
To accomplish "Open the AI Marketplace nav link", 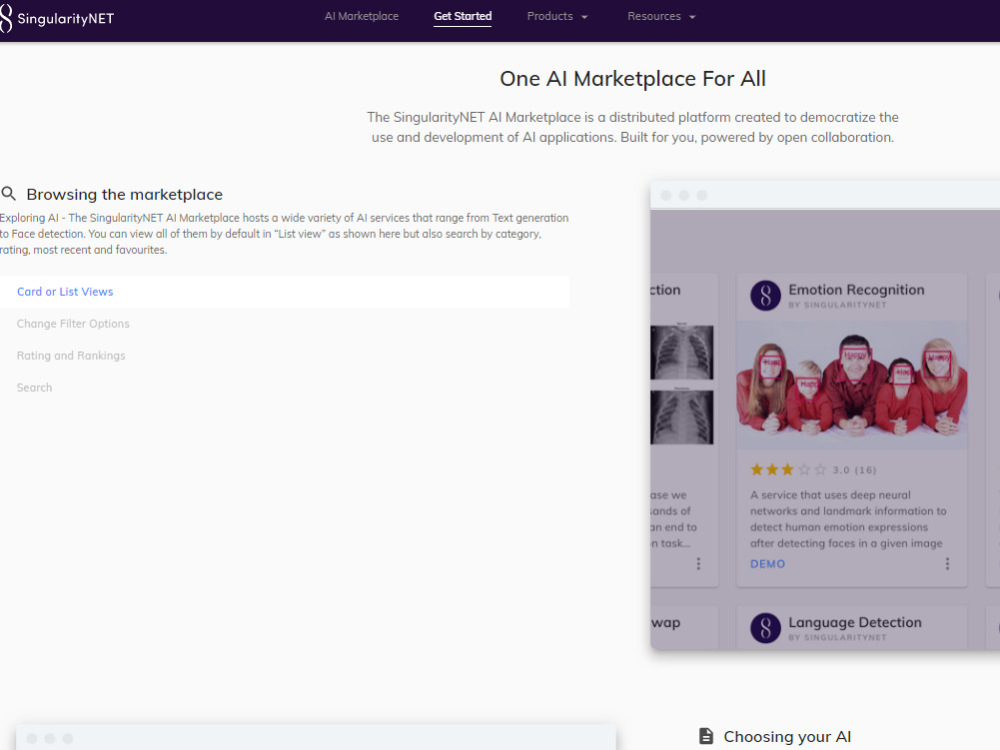I will point(362,16).
